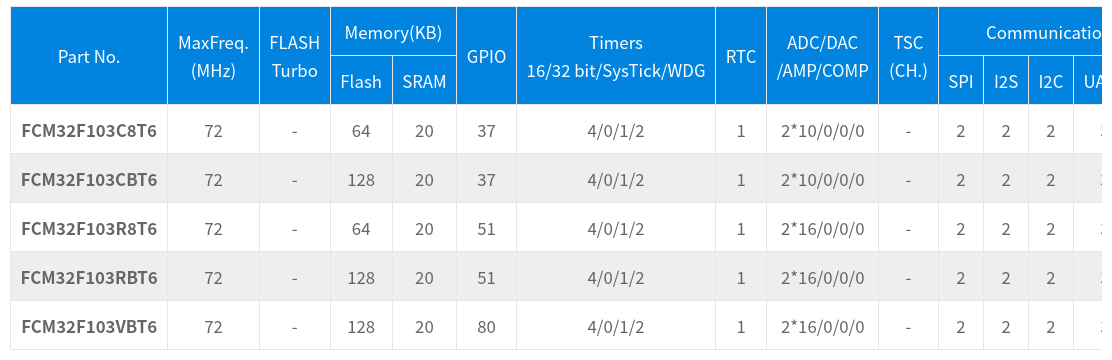The height and width of the screenshot is (360, 1112).
Task: Click the ADC/DAC/AMP/COMP column header
Action: (x=823, y=57)
